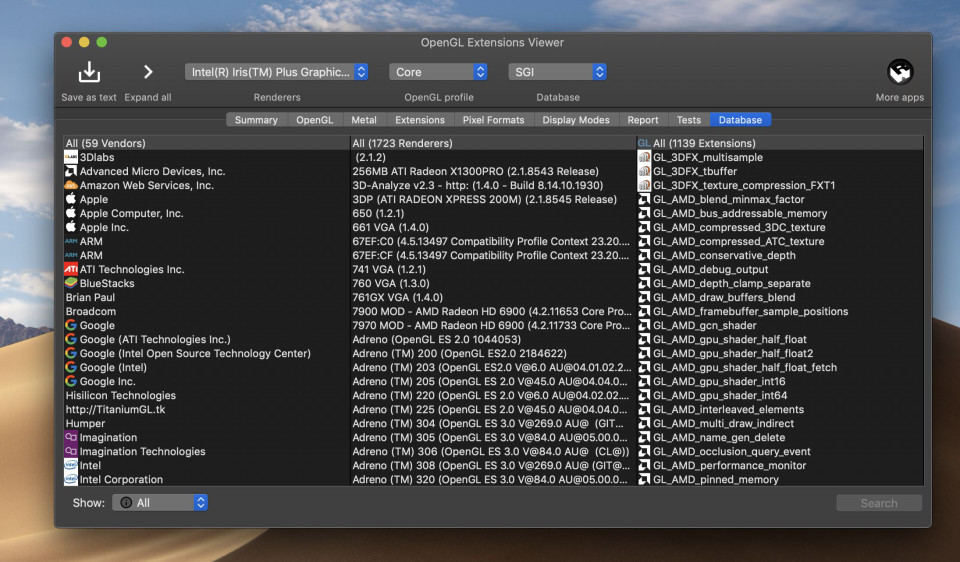Select 3D-Analyze v2.3 renderer row
The height and width of the screenshot is (562, 960).
pyautogui.click(x=493, y=185)
